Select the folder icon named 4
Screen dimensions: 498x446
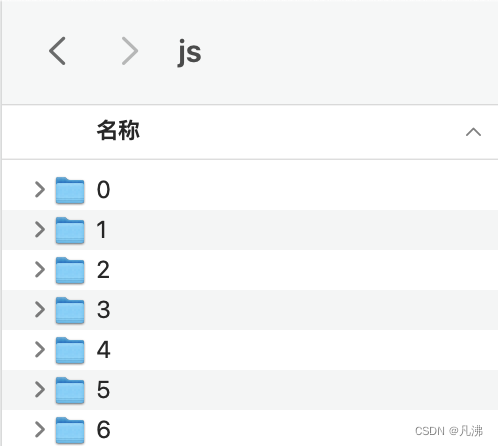click(70, 350)
